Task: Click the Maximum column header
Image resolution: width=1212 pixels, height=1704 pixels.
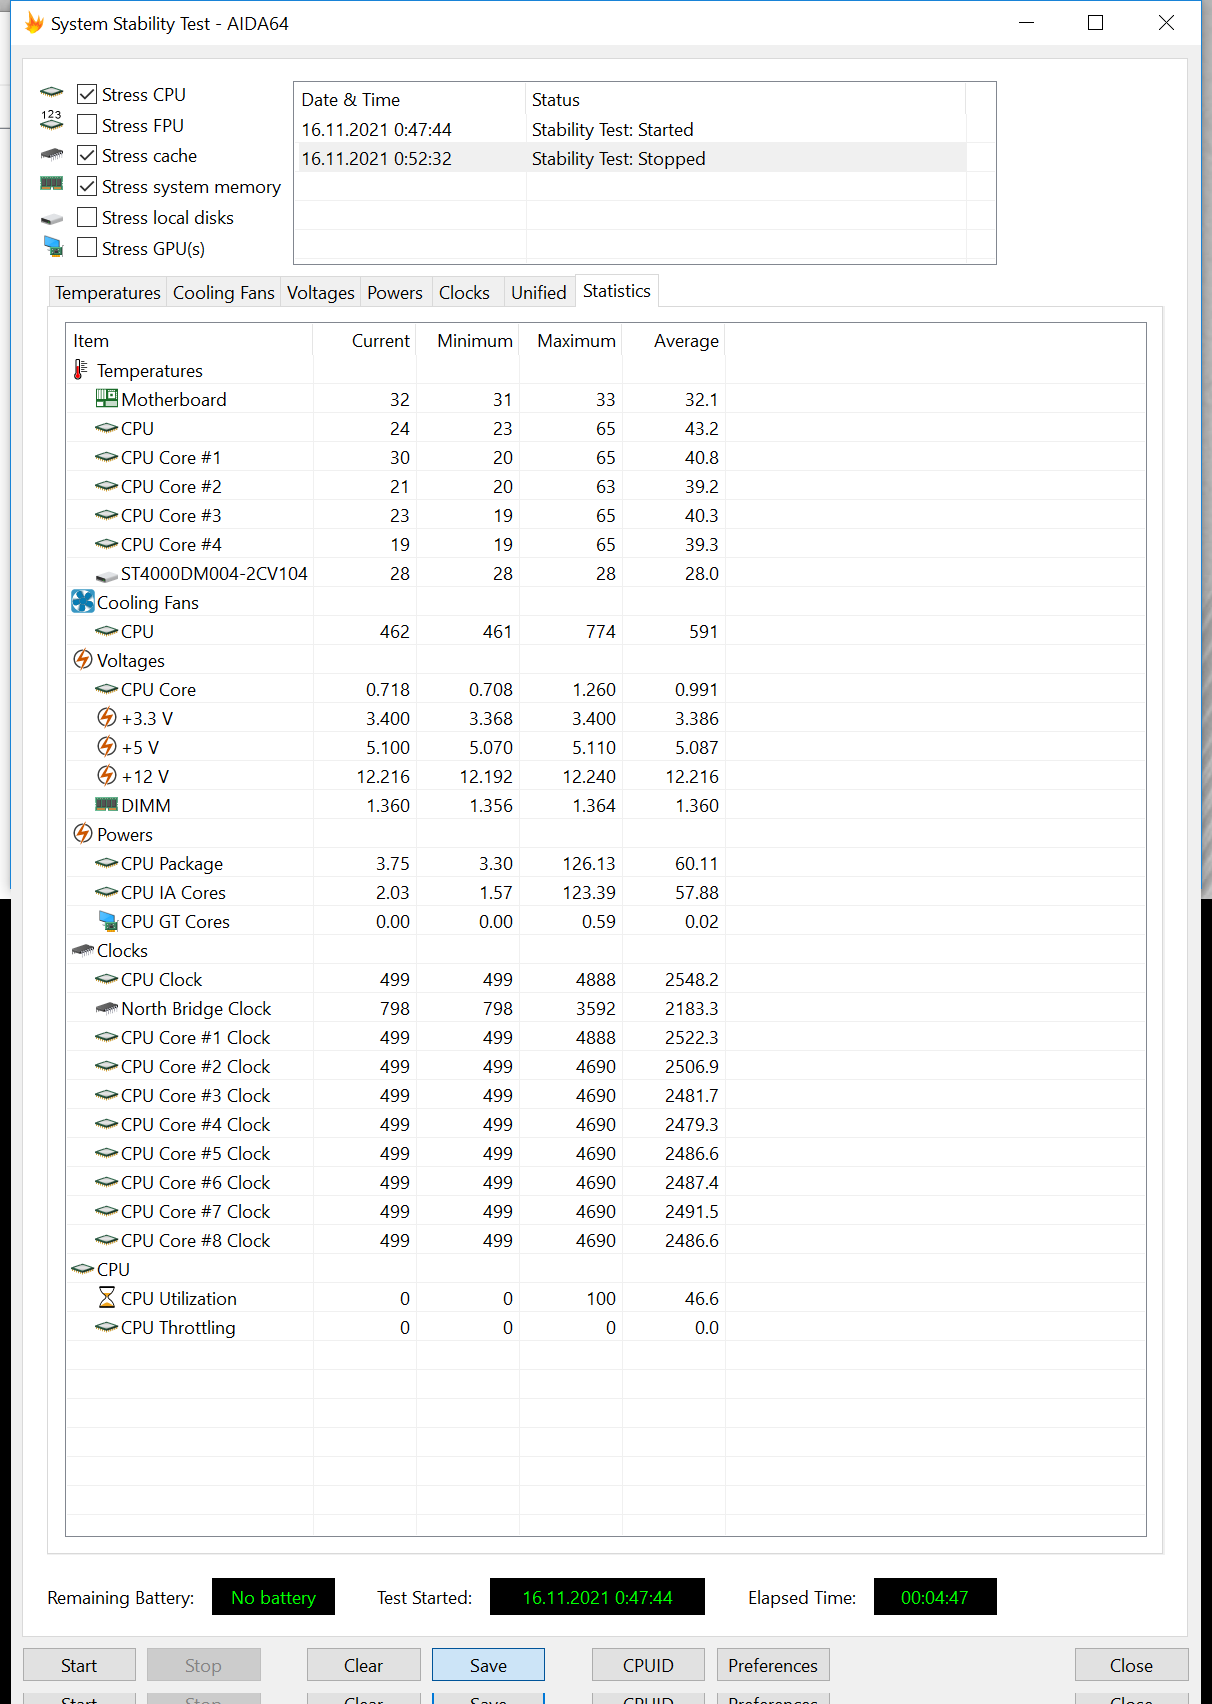Action: [x=571, y=340]
